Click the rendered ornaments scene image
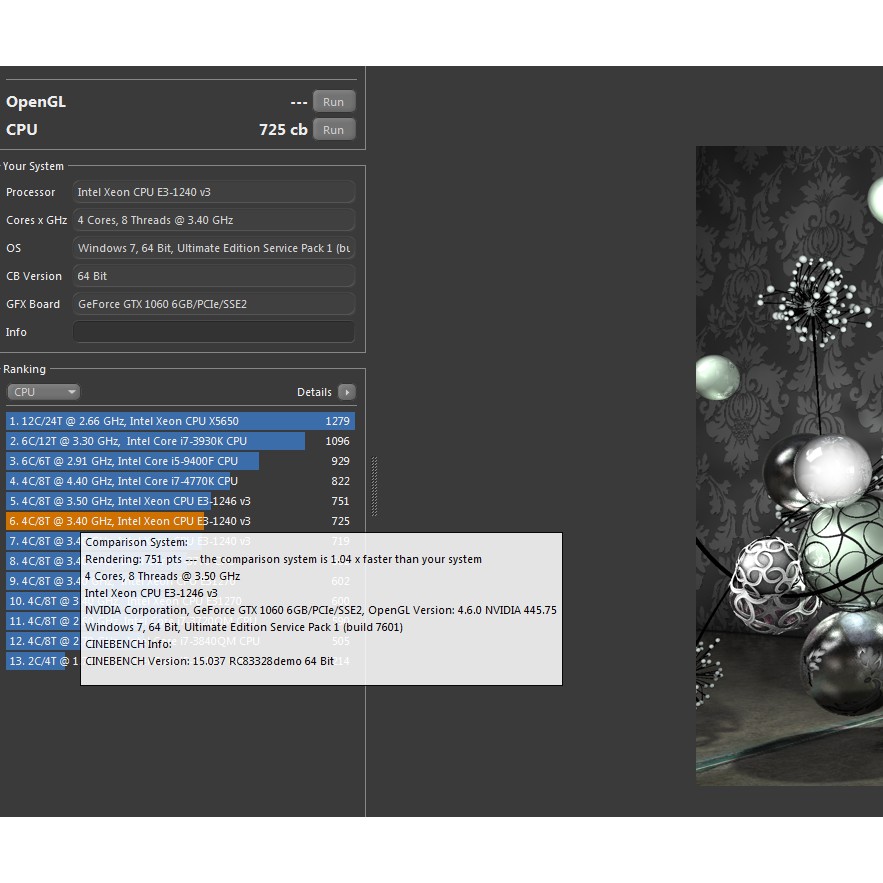This screenshot has height=883, width=883. click(789, 466)
